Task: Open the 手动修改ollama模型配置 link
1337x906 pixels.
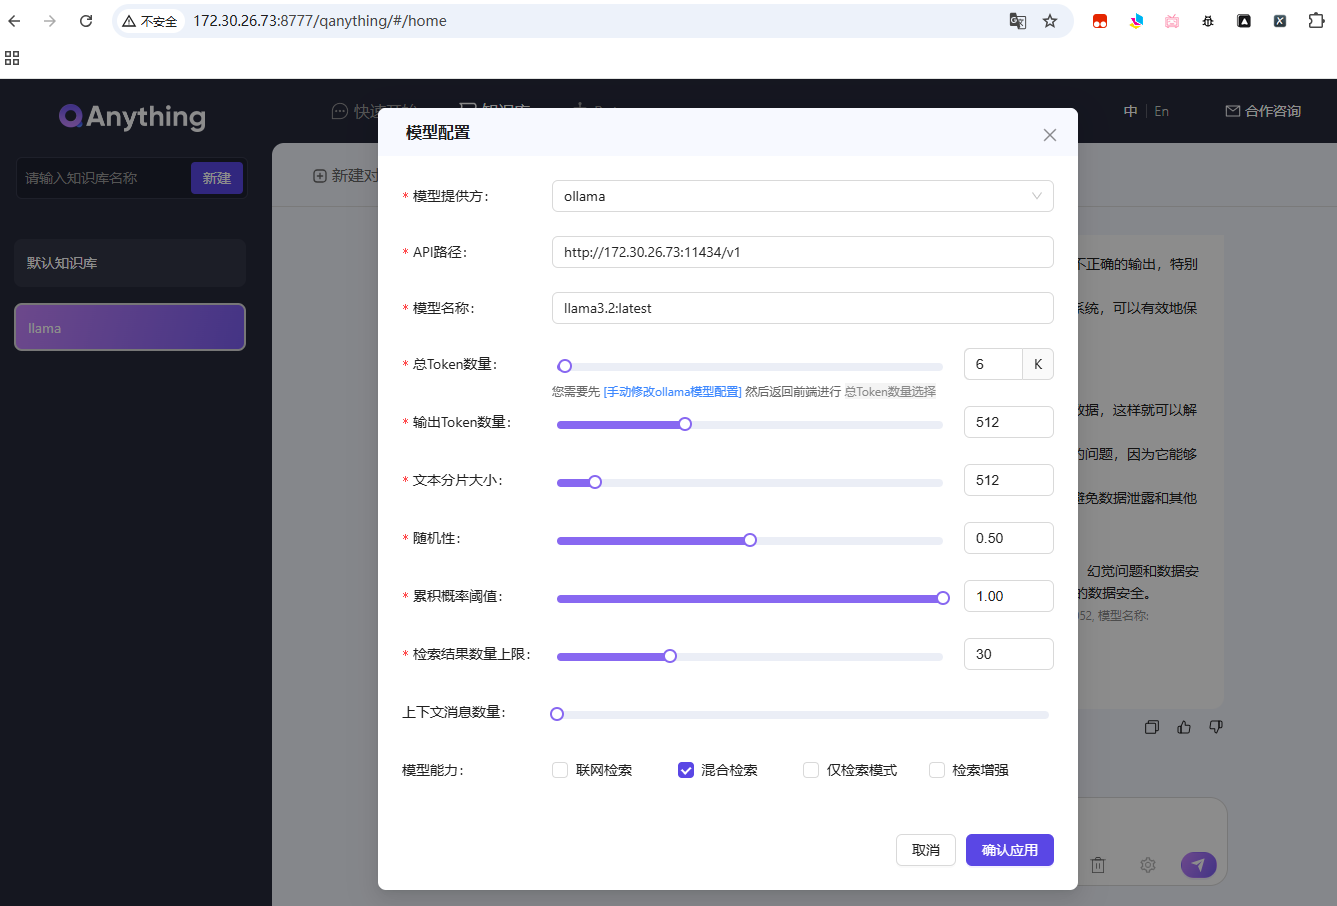Action: [673, 392]
